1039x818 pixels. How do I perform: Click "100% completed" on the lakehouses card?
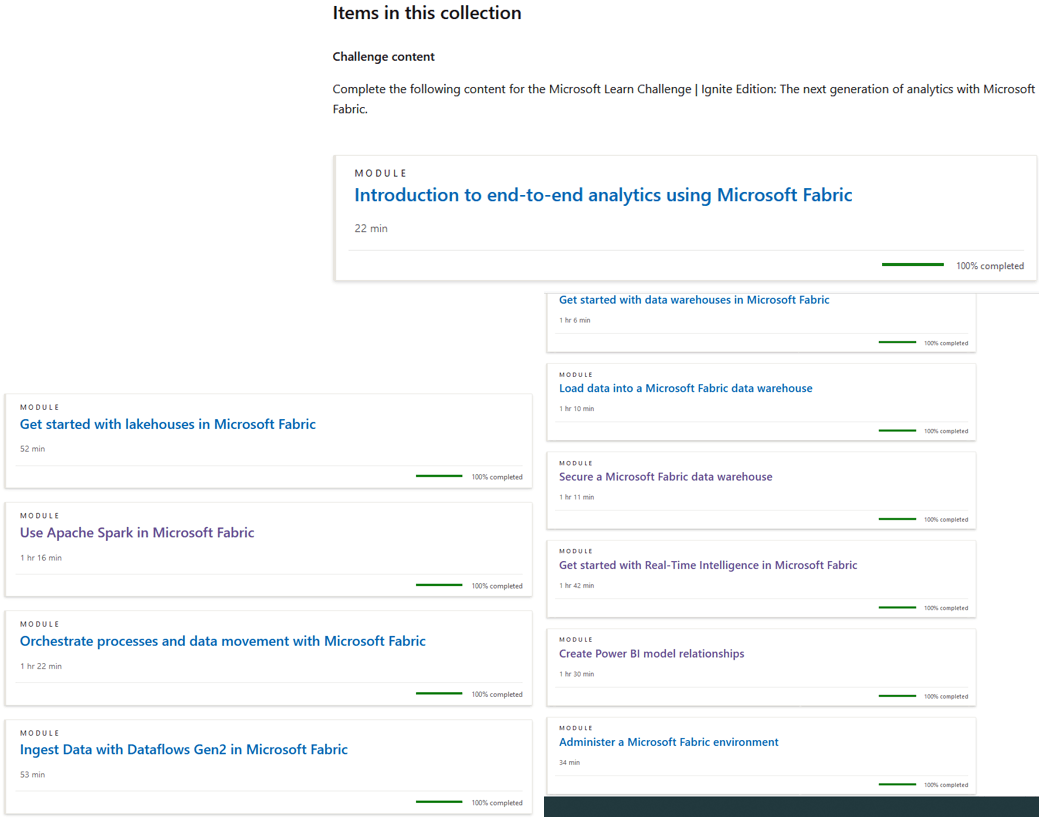pyautogui.click(x=497, y=477)
